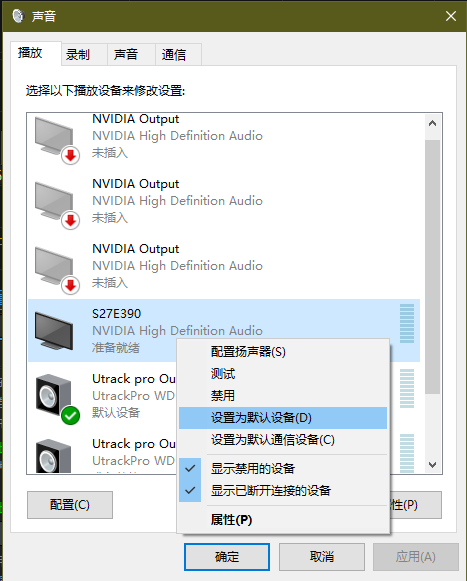
Task: Select the default Utrack pro speaker icon
Action: pyautogui.click(x=54, y=396)
